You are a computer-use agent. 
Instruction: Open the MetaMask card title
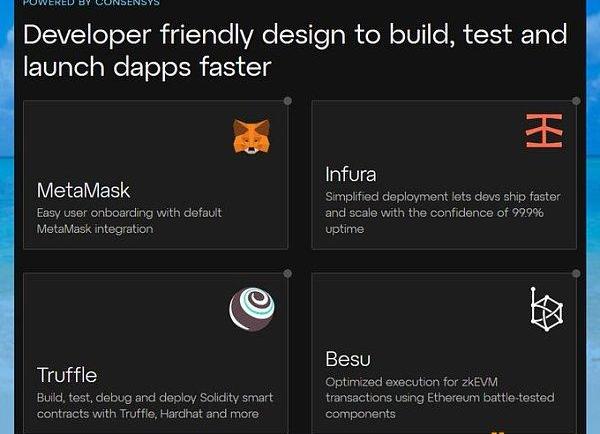click(x=83, y=190)
